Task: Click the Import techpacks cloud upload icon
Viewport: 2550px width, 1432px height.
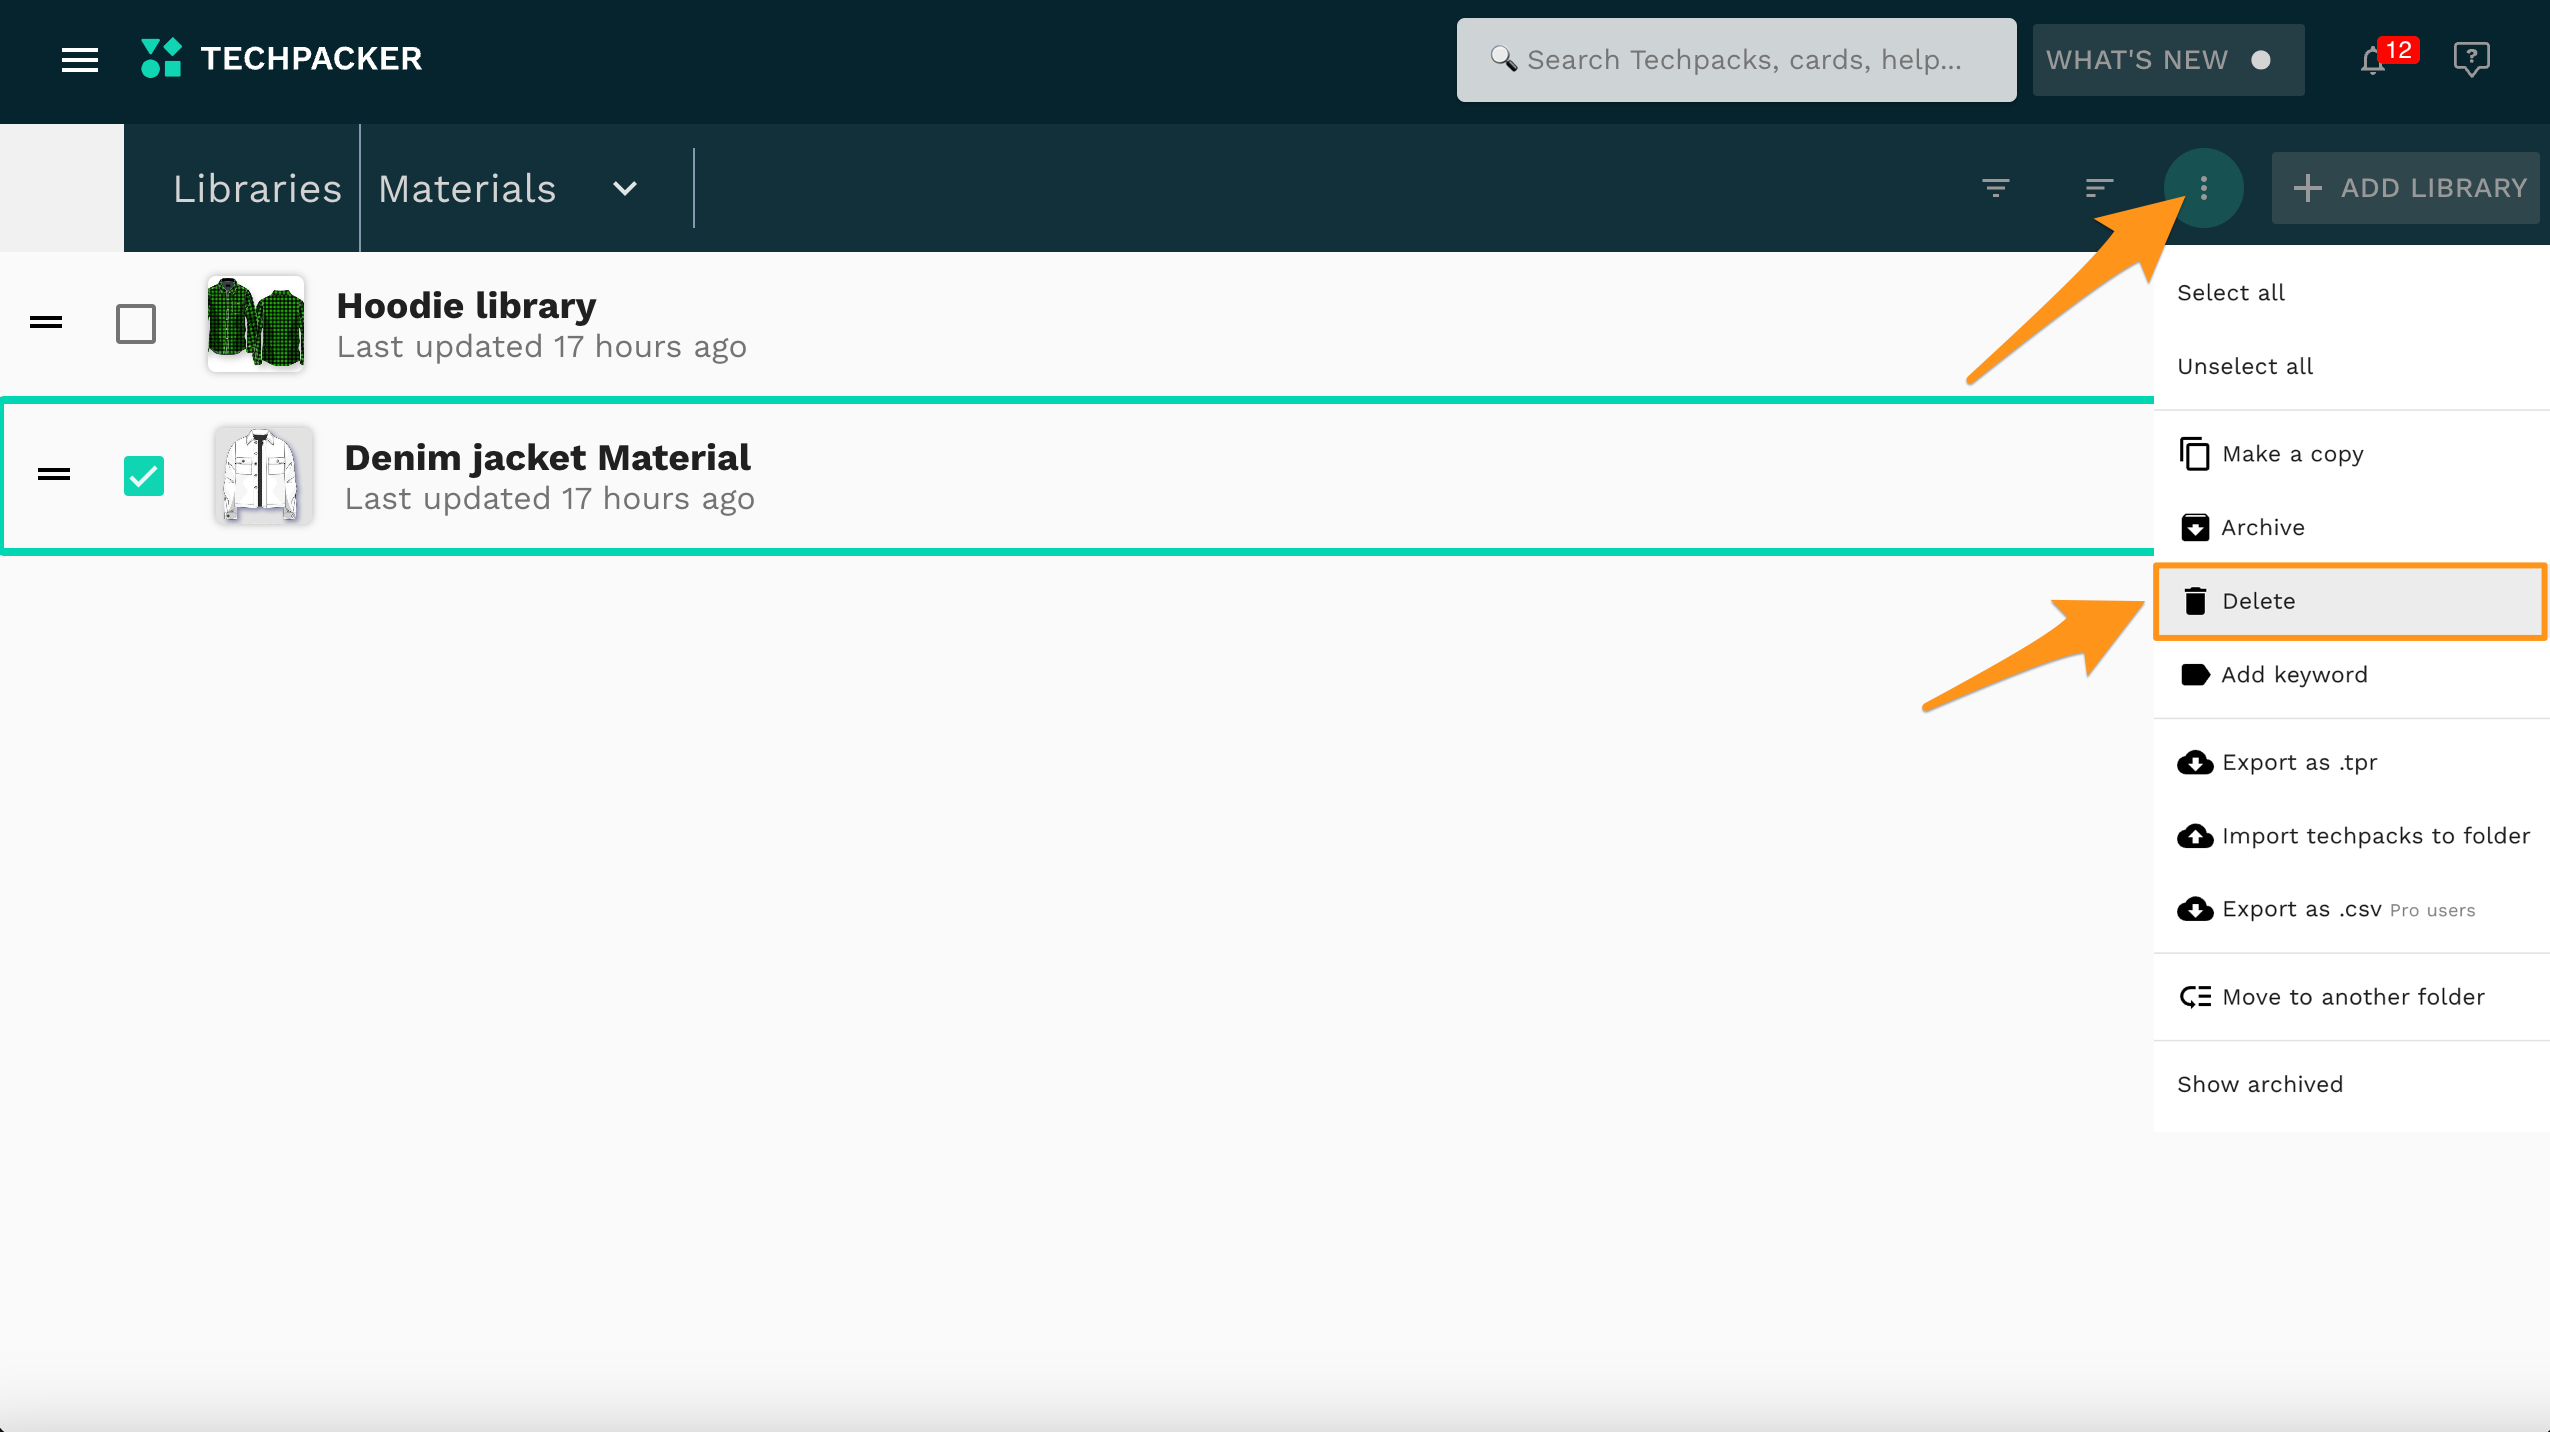Action: [x=2195, y=836]
